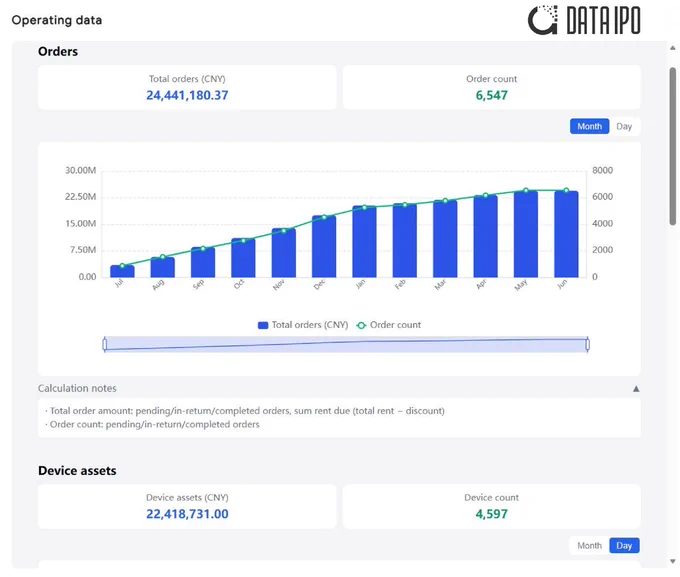This screenshot has width=680, height=577.
Task: Click the 'Total order amount' note line
Action: (245, 411)
